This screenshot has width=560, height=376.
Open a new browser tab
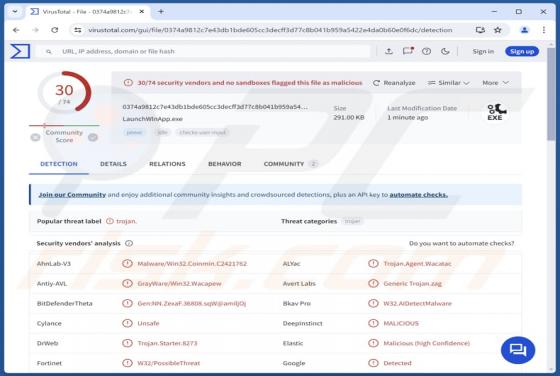pos(161,11)
